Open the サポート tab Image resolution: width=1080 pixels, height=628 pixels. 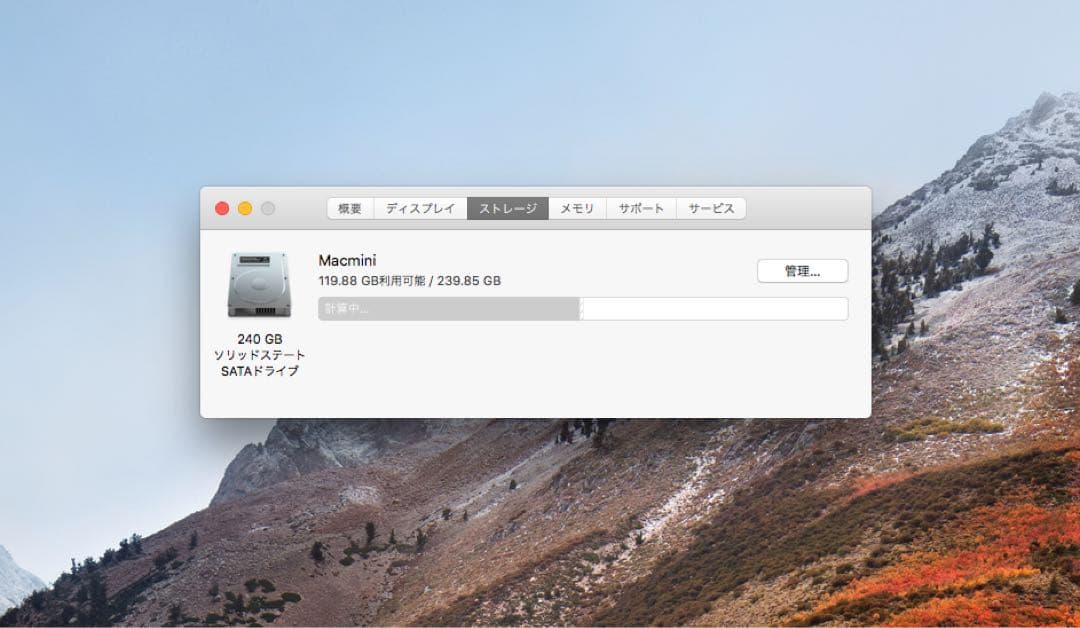640,208
